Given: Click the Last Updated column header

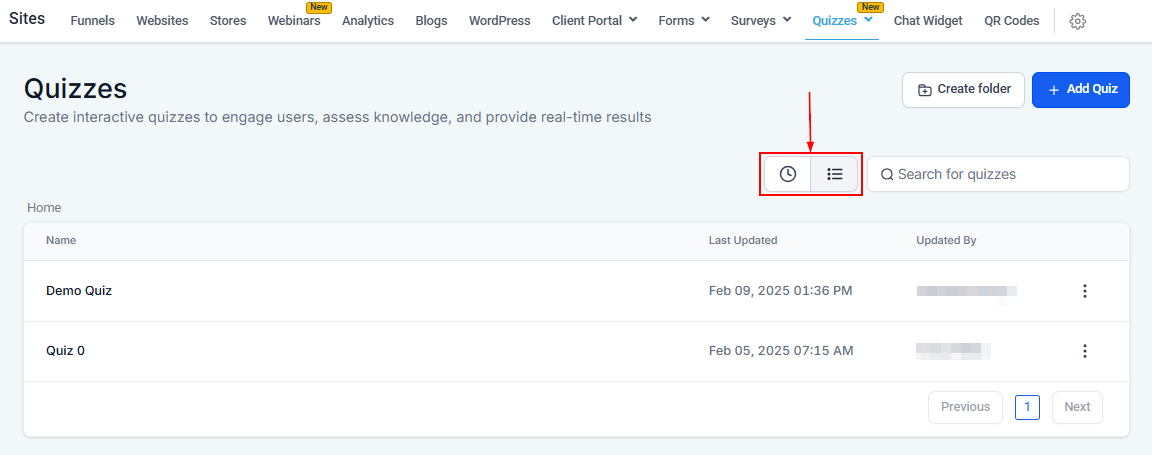Looking at the screenshot, I should (743, 240).
